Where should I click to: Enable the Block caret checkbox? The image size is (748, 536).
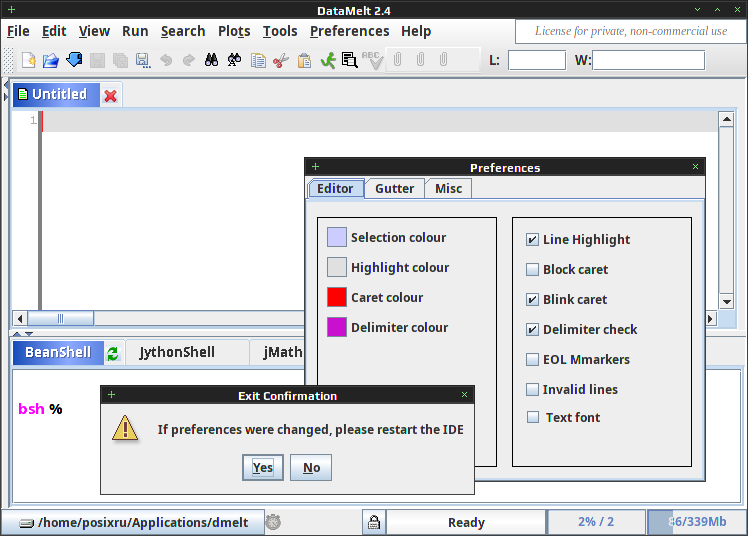pos(532,269)
